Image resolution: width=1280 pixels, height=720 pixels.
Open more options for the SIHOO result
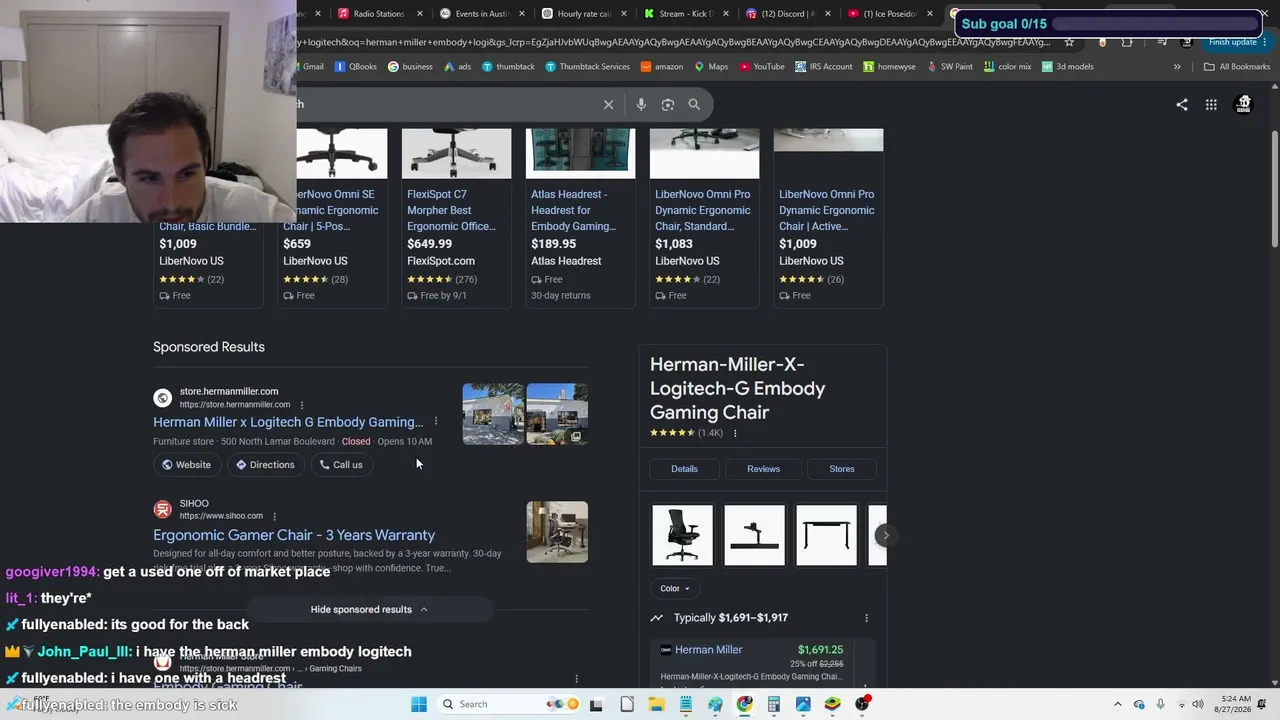274,516
